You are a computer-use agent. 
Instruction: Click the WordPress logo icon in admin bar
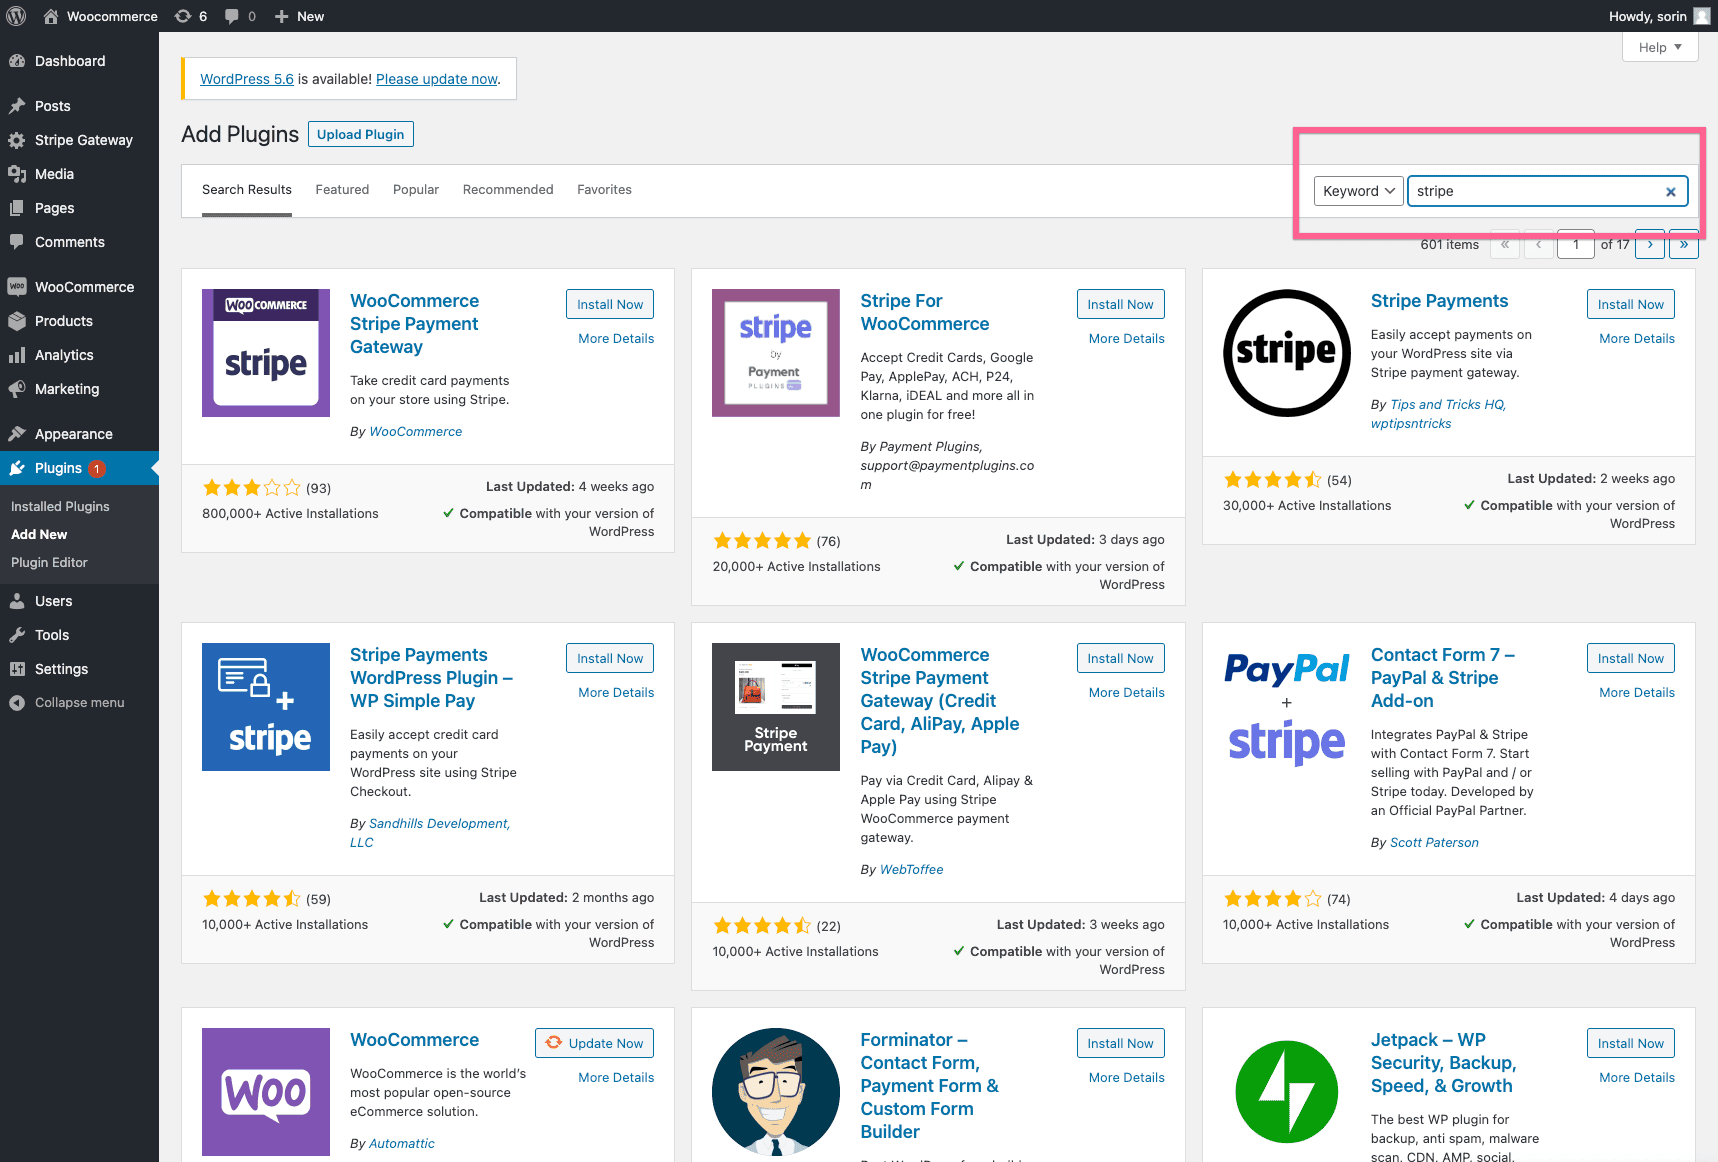(16, 16)
